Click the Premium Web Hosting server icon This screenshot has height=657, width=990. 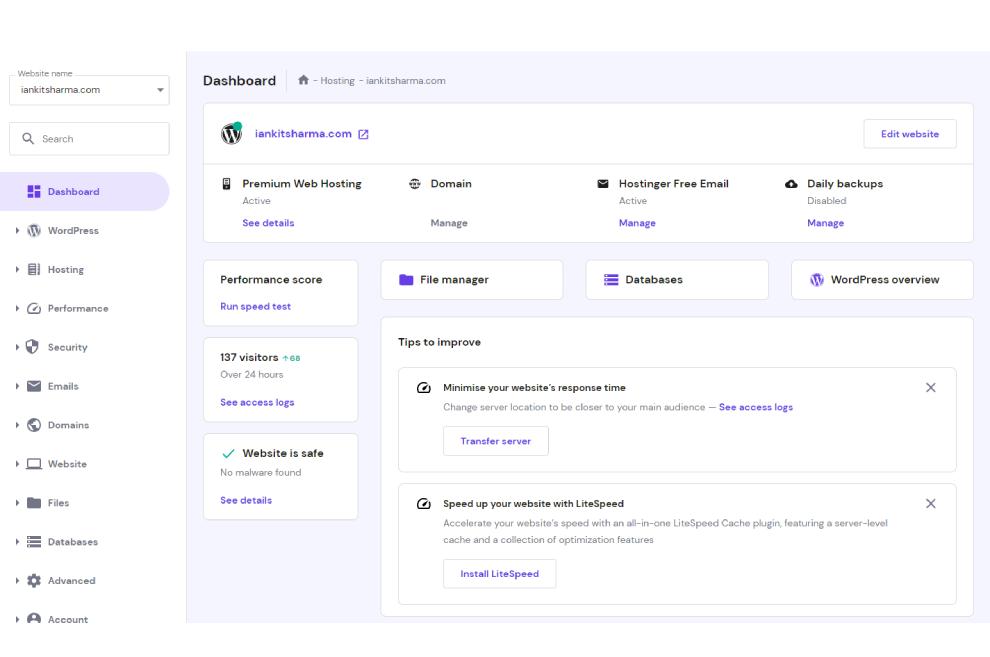[x=227, y=184]
